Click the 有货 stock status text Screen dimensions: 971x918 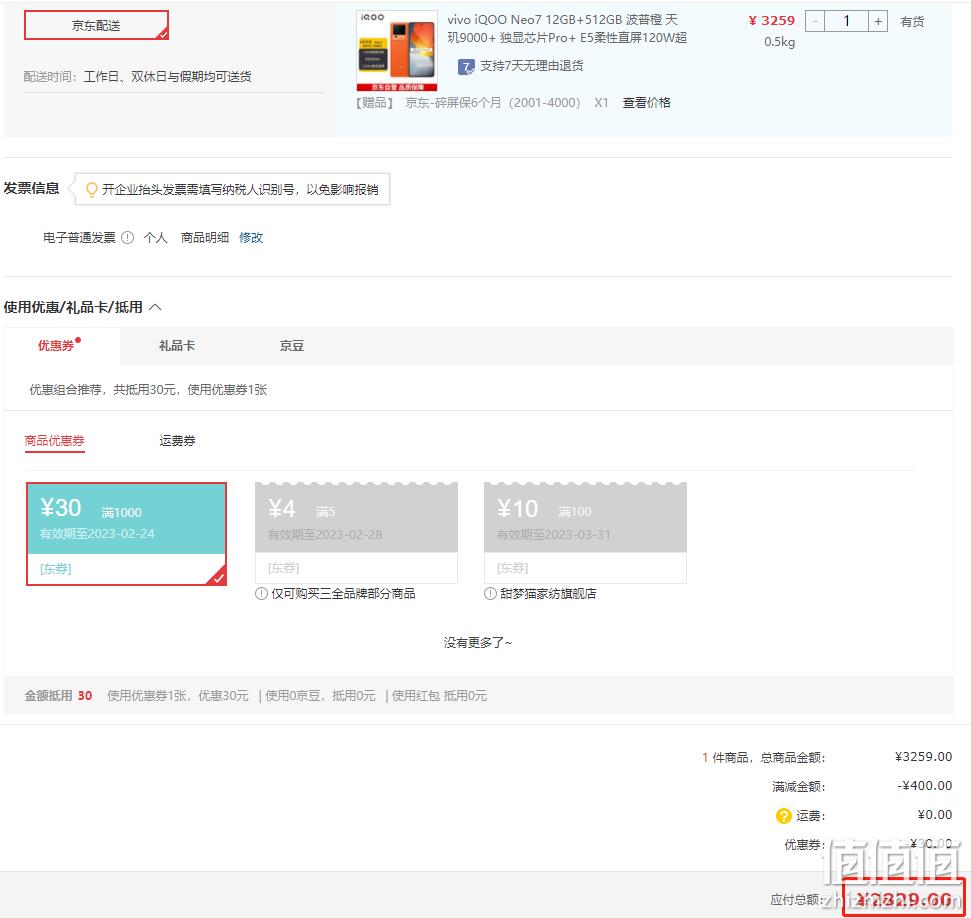point(912,22)
